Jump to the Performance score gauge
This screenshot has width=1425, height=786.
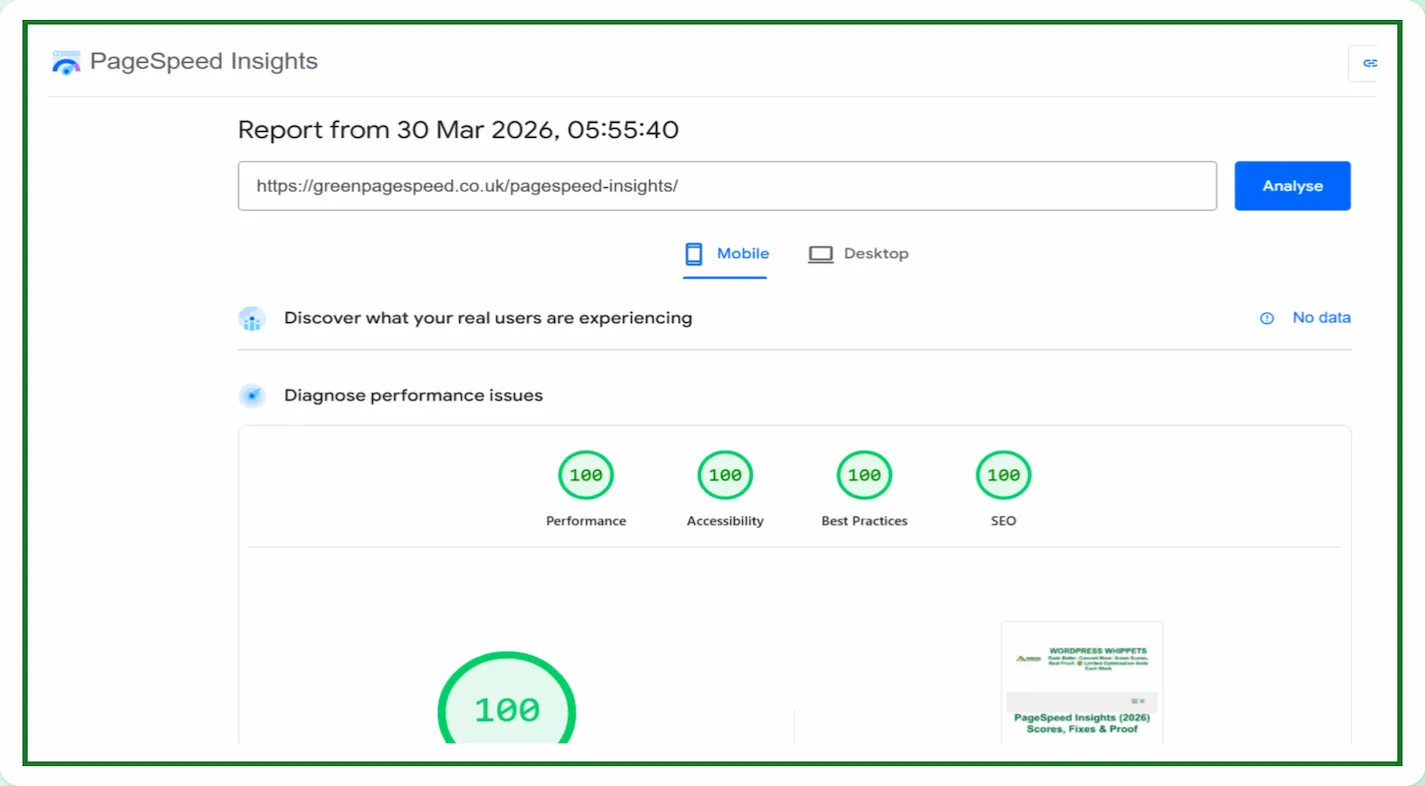586,476
